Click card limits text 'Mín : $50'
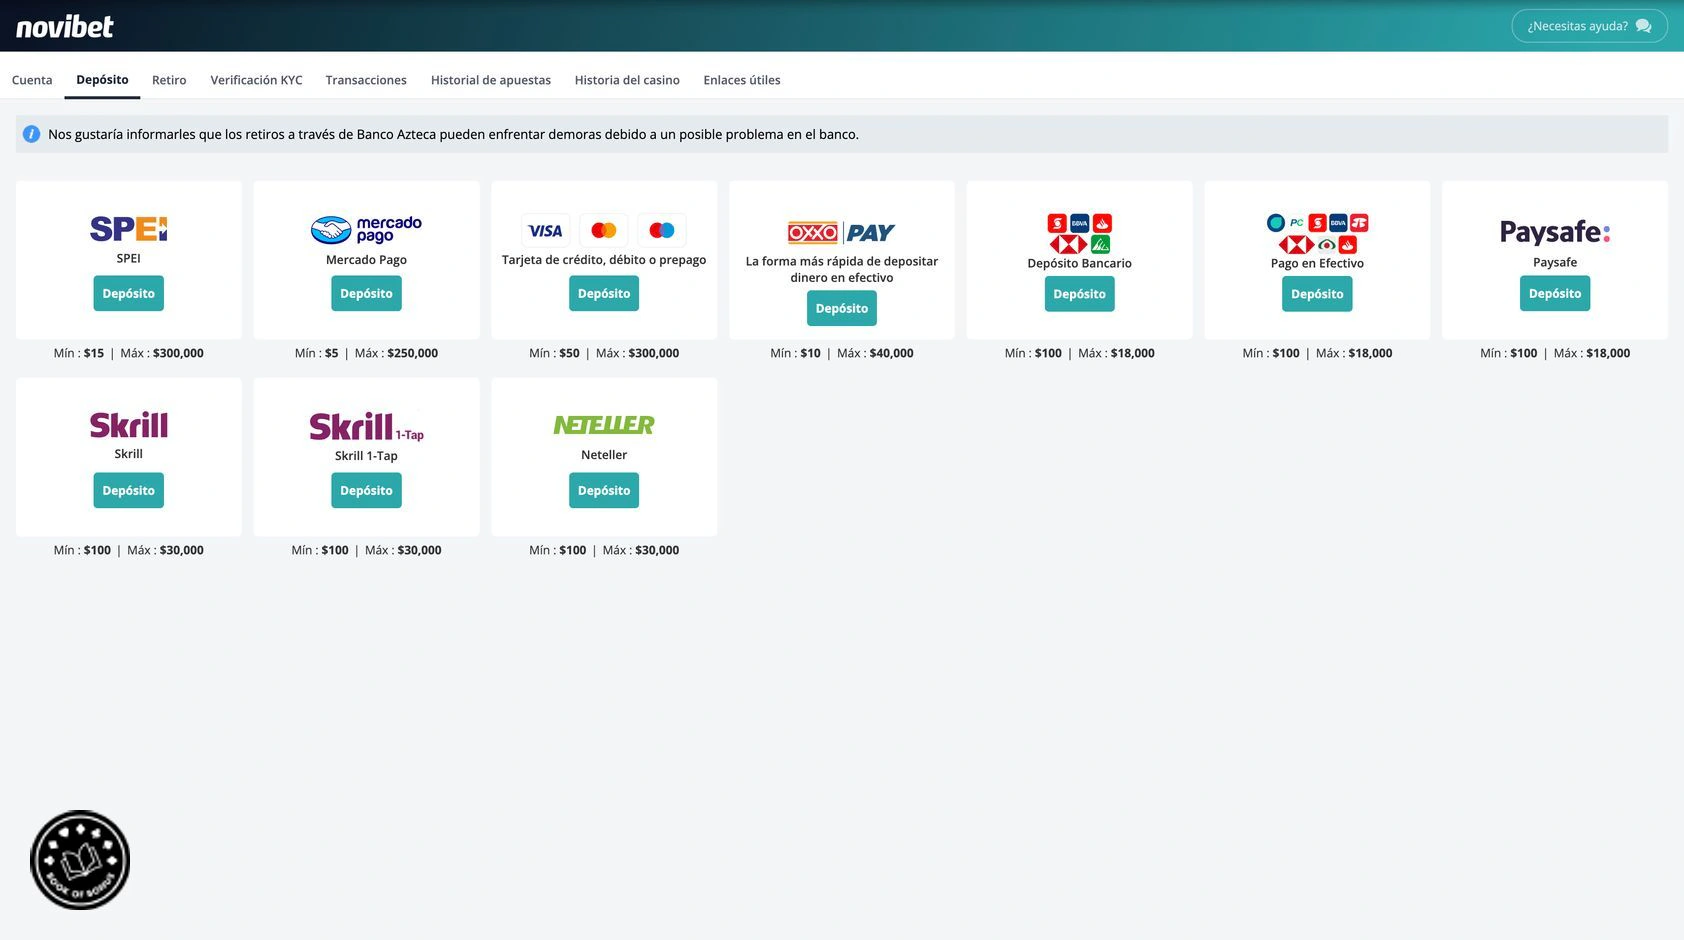 554,353
